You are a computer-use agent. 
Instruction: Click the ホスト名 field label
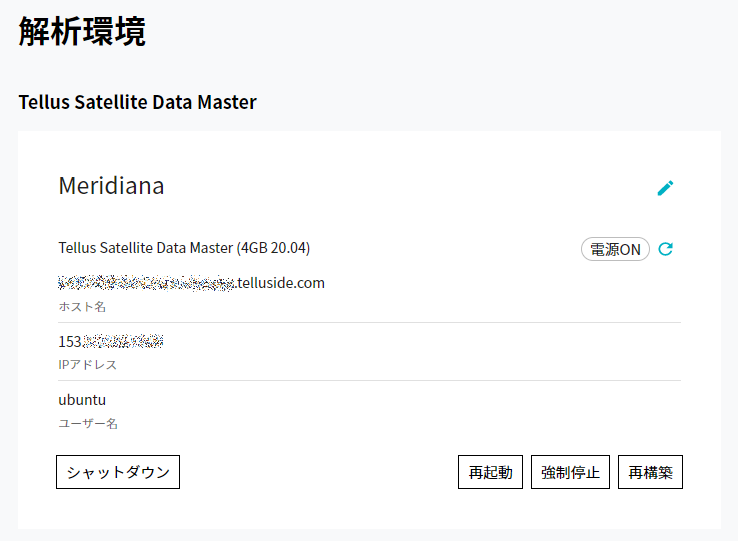click(x=82, y=307)
